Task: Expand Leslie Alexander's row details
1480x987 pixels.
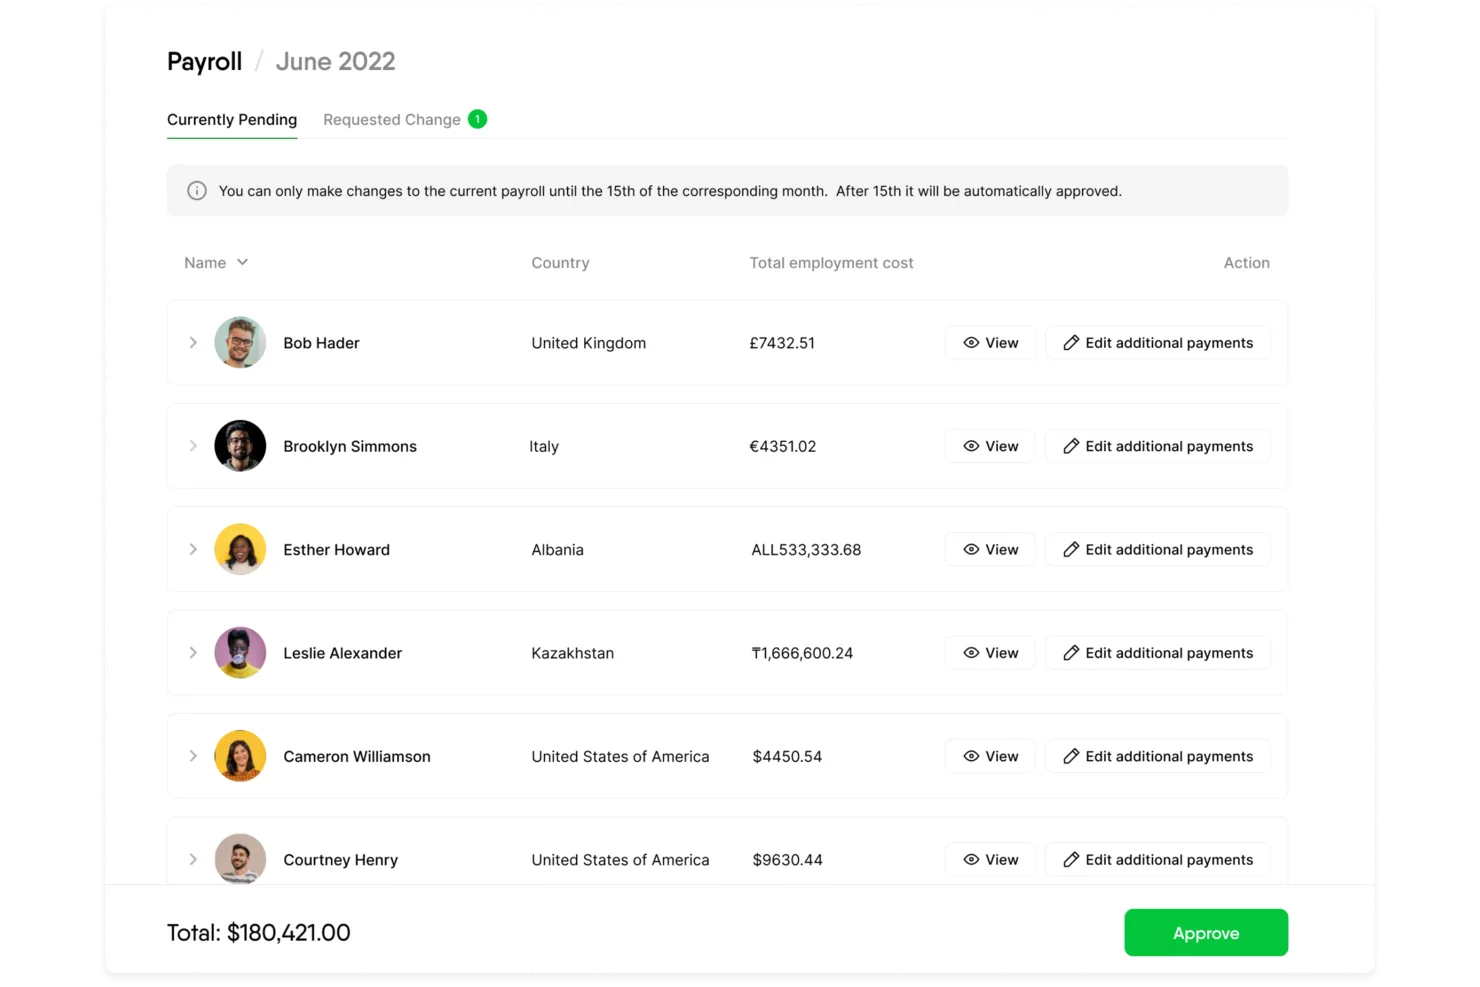Action: (x=193, y=653)
